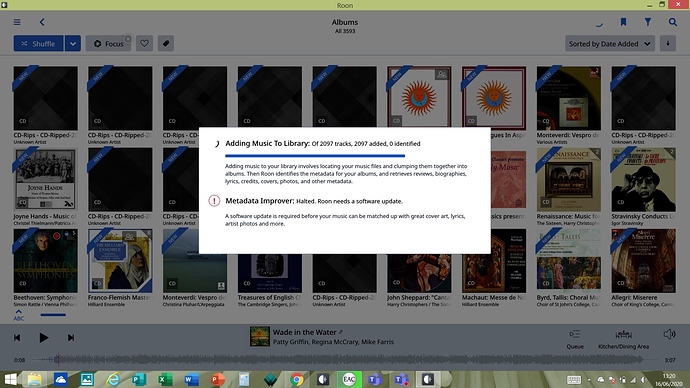Open the now playing album thumbnail
This screenshot has width=690, height=388.
[260, 337]
